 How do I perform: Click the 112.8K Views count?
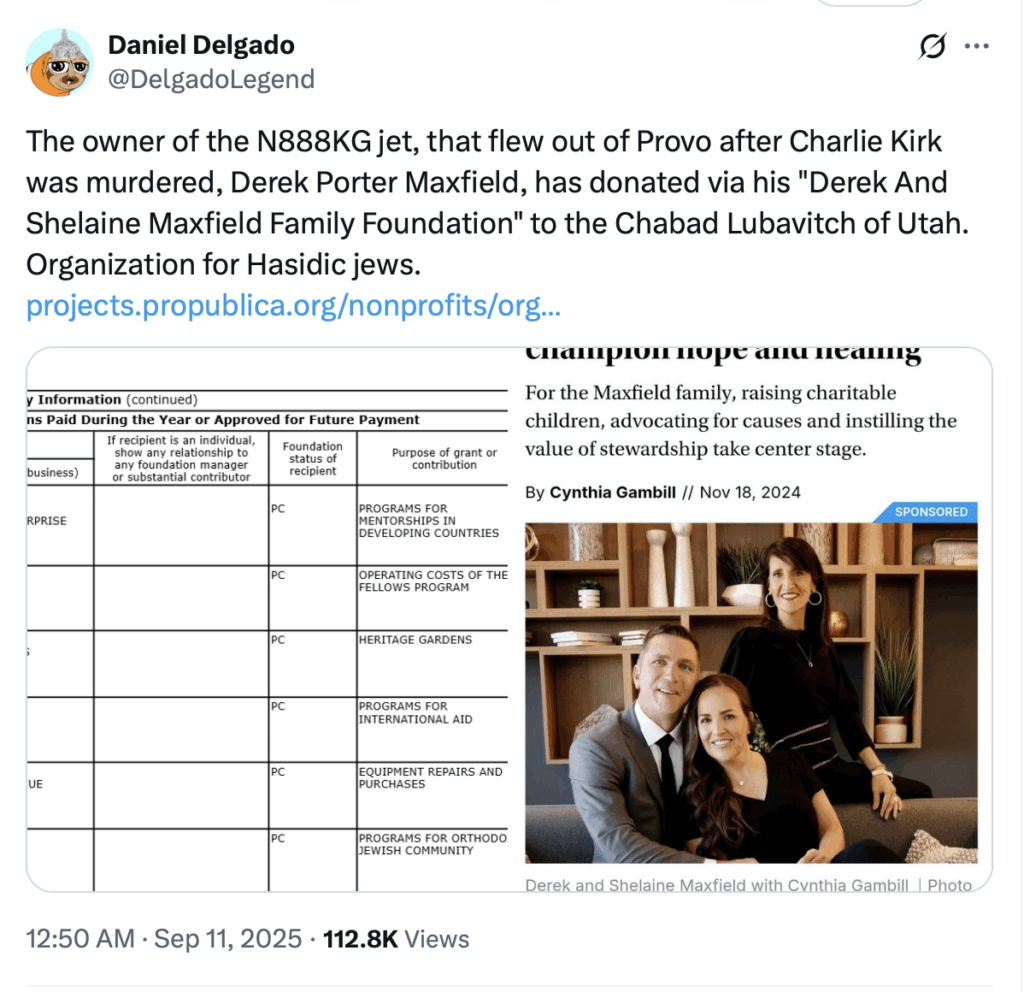click(397, 939)
